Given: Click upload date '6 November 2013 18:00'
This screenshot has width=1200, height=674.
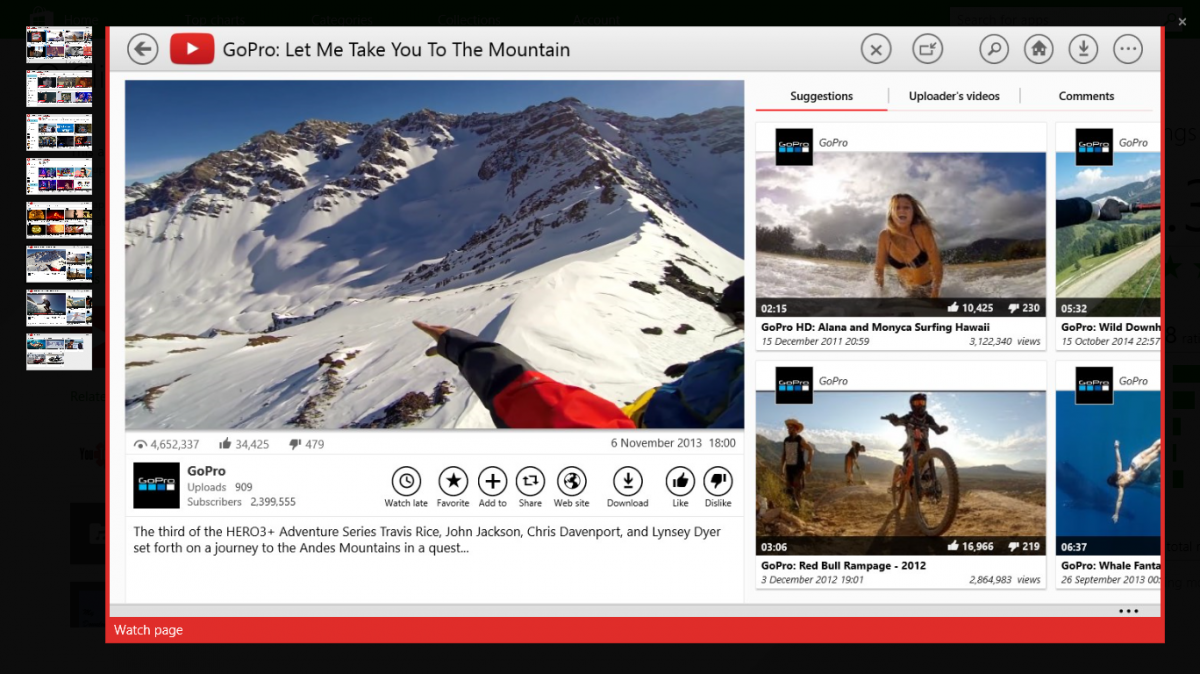Looking at the screenshot, I should (x=673, y=443).
